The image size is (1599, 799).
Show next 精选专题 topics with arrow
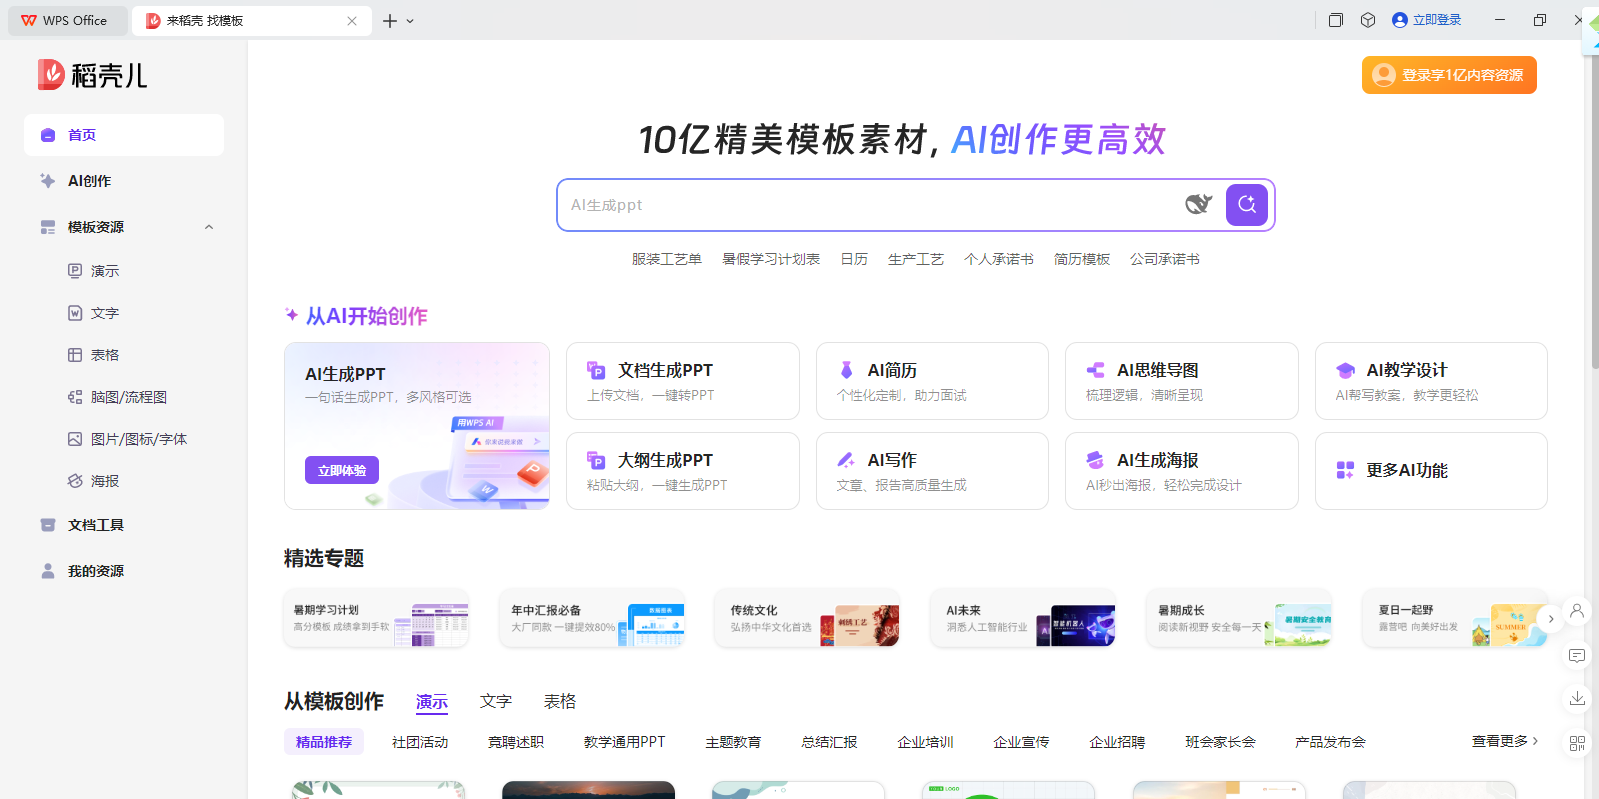(1550, 619)
